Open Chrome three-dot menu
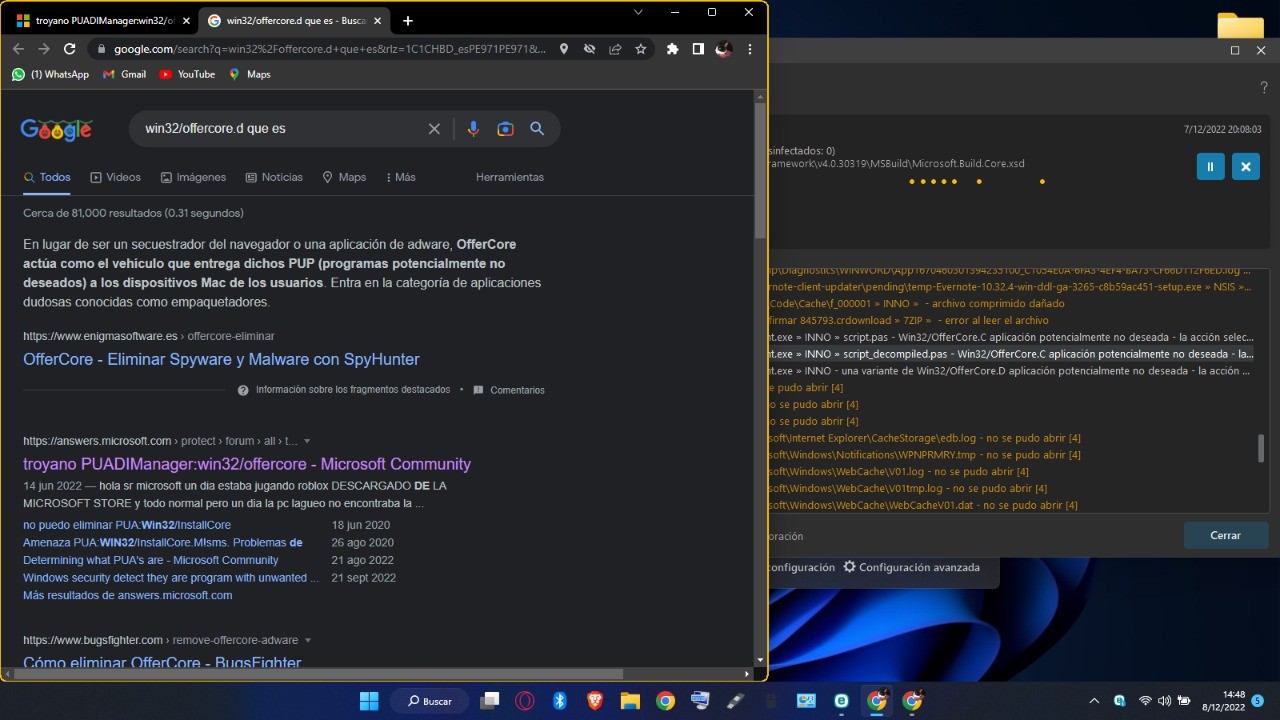Image resolution: width=1280 pixels, height=720 pixels. (750, 49)
